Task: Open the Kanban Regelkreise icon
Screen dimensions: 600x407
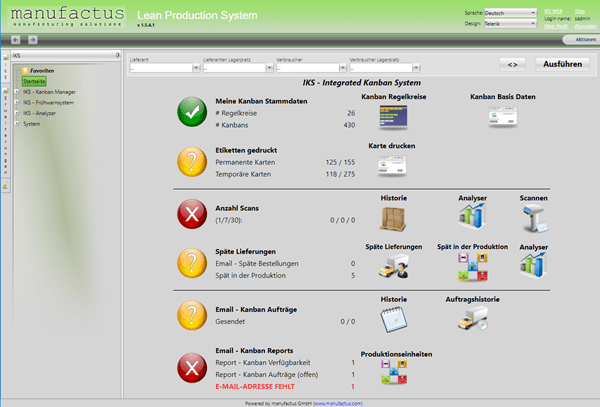Action: pos(393,117)
